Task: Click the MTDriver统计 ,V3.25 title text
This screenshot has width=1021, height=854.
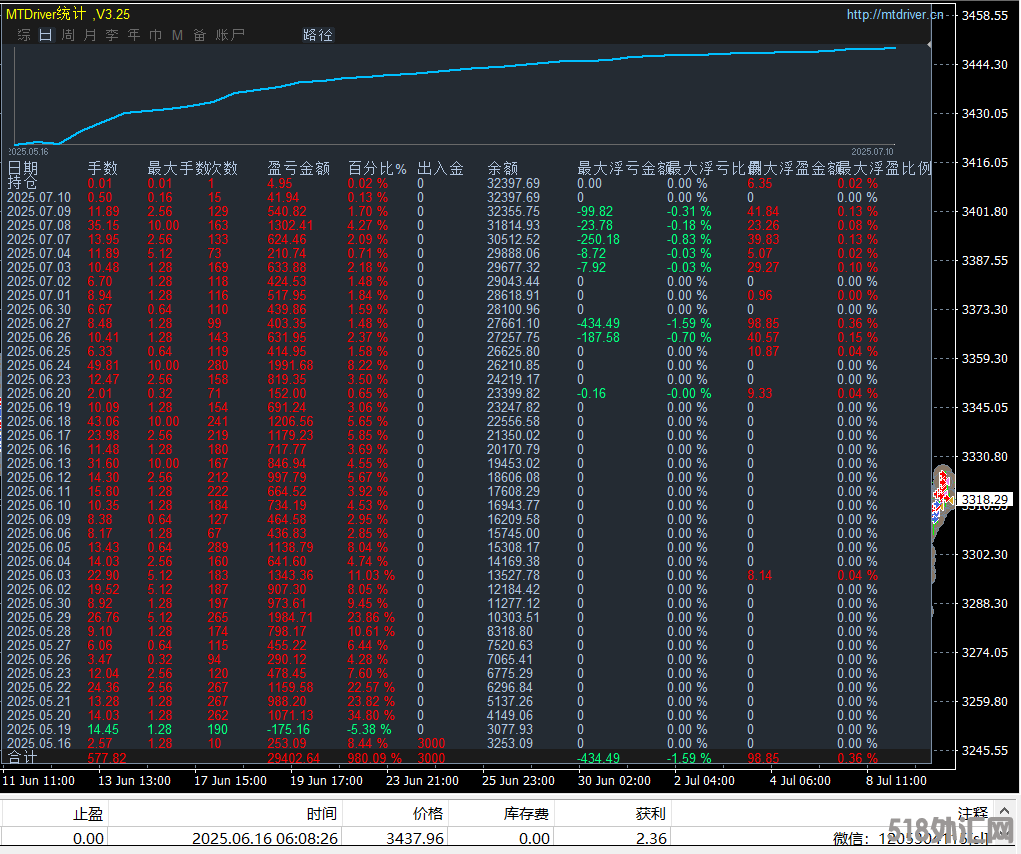Action: (68, 14)
